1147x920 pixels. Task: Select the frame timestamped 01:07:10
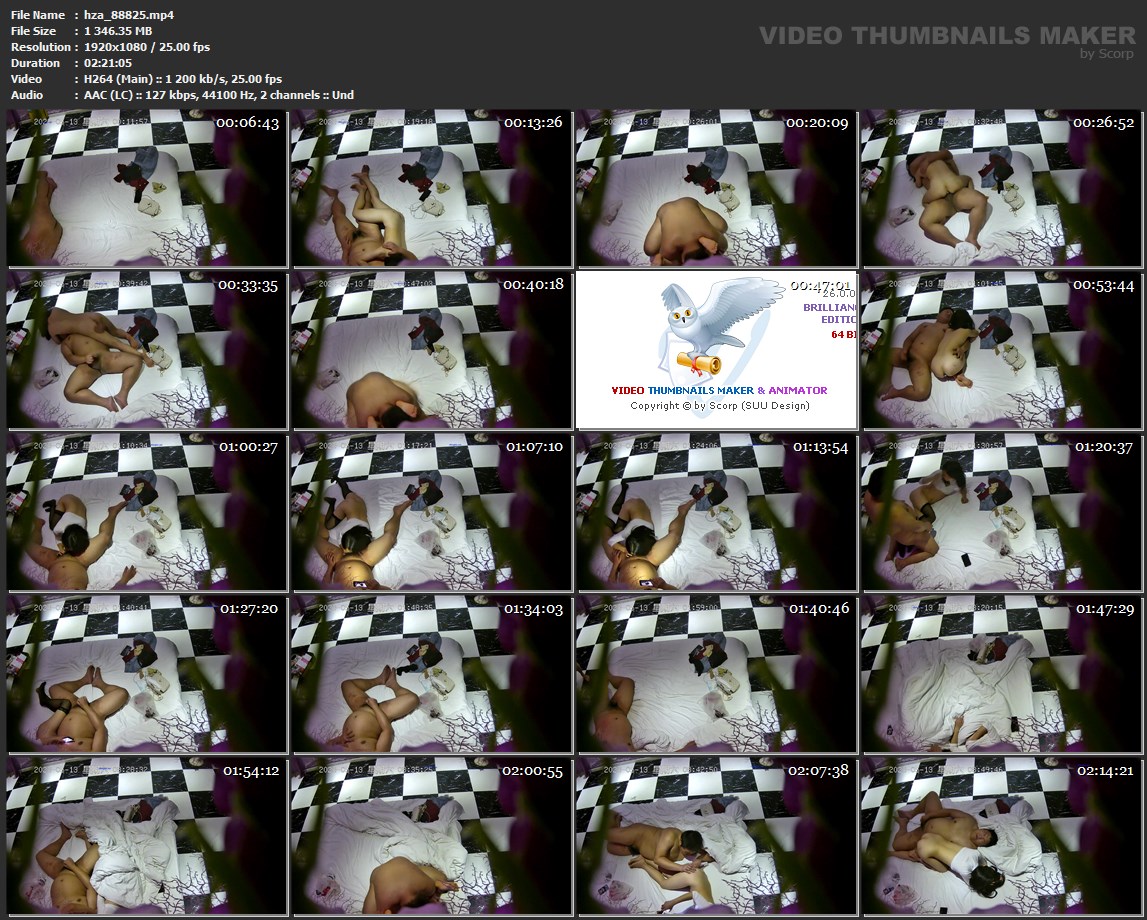point(432,512)
